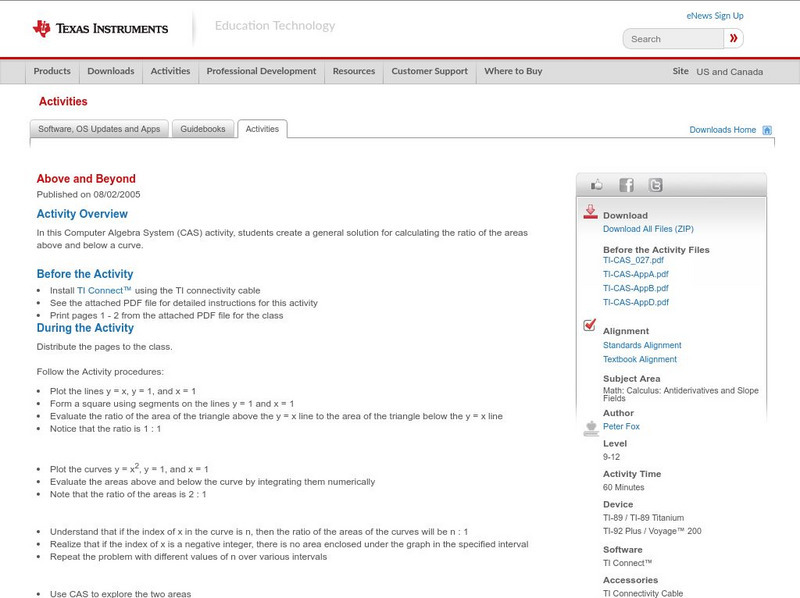Click TI-92 Plus / Voyage 200 text

click(x=652, y=531)
